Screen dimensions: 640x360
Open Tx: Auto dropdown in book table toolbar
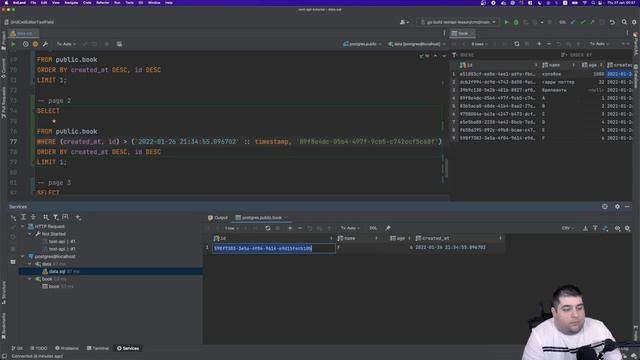tap(599, 44)
